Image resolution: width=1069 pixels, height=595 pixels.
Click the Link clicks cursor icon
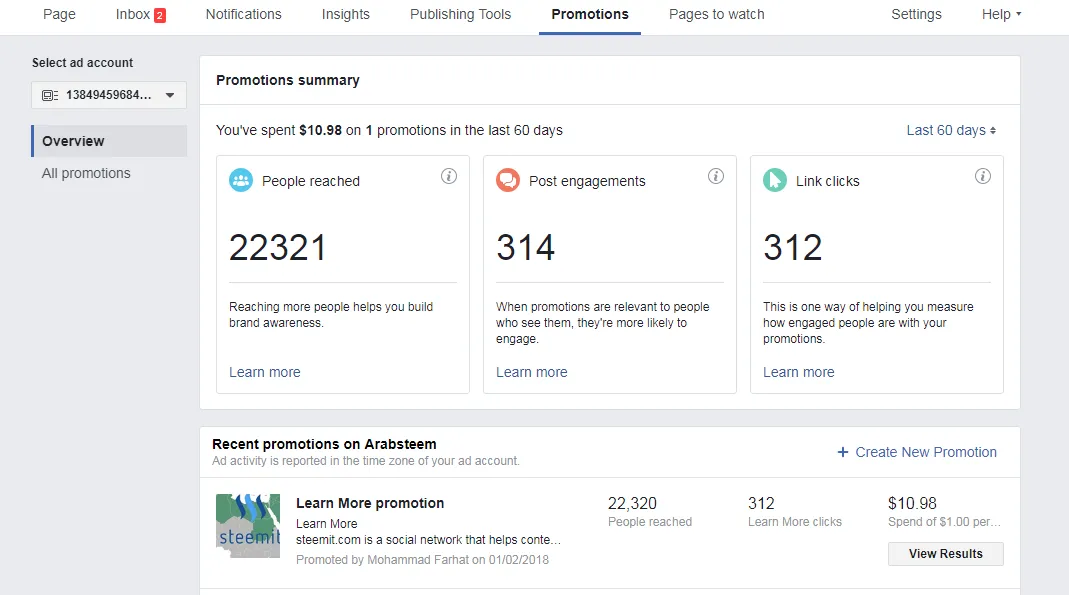click(x=774, y=181)
